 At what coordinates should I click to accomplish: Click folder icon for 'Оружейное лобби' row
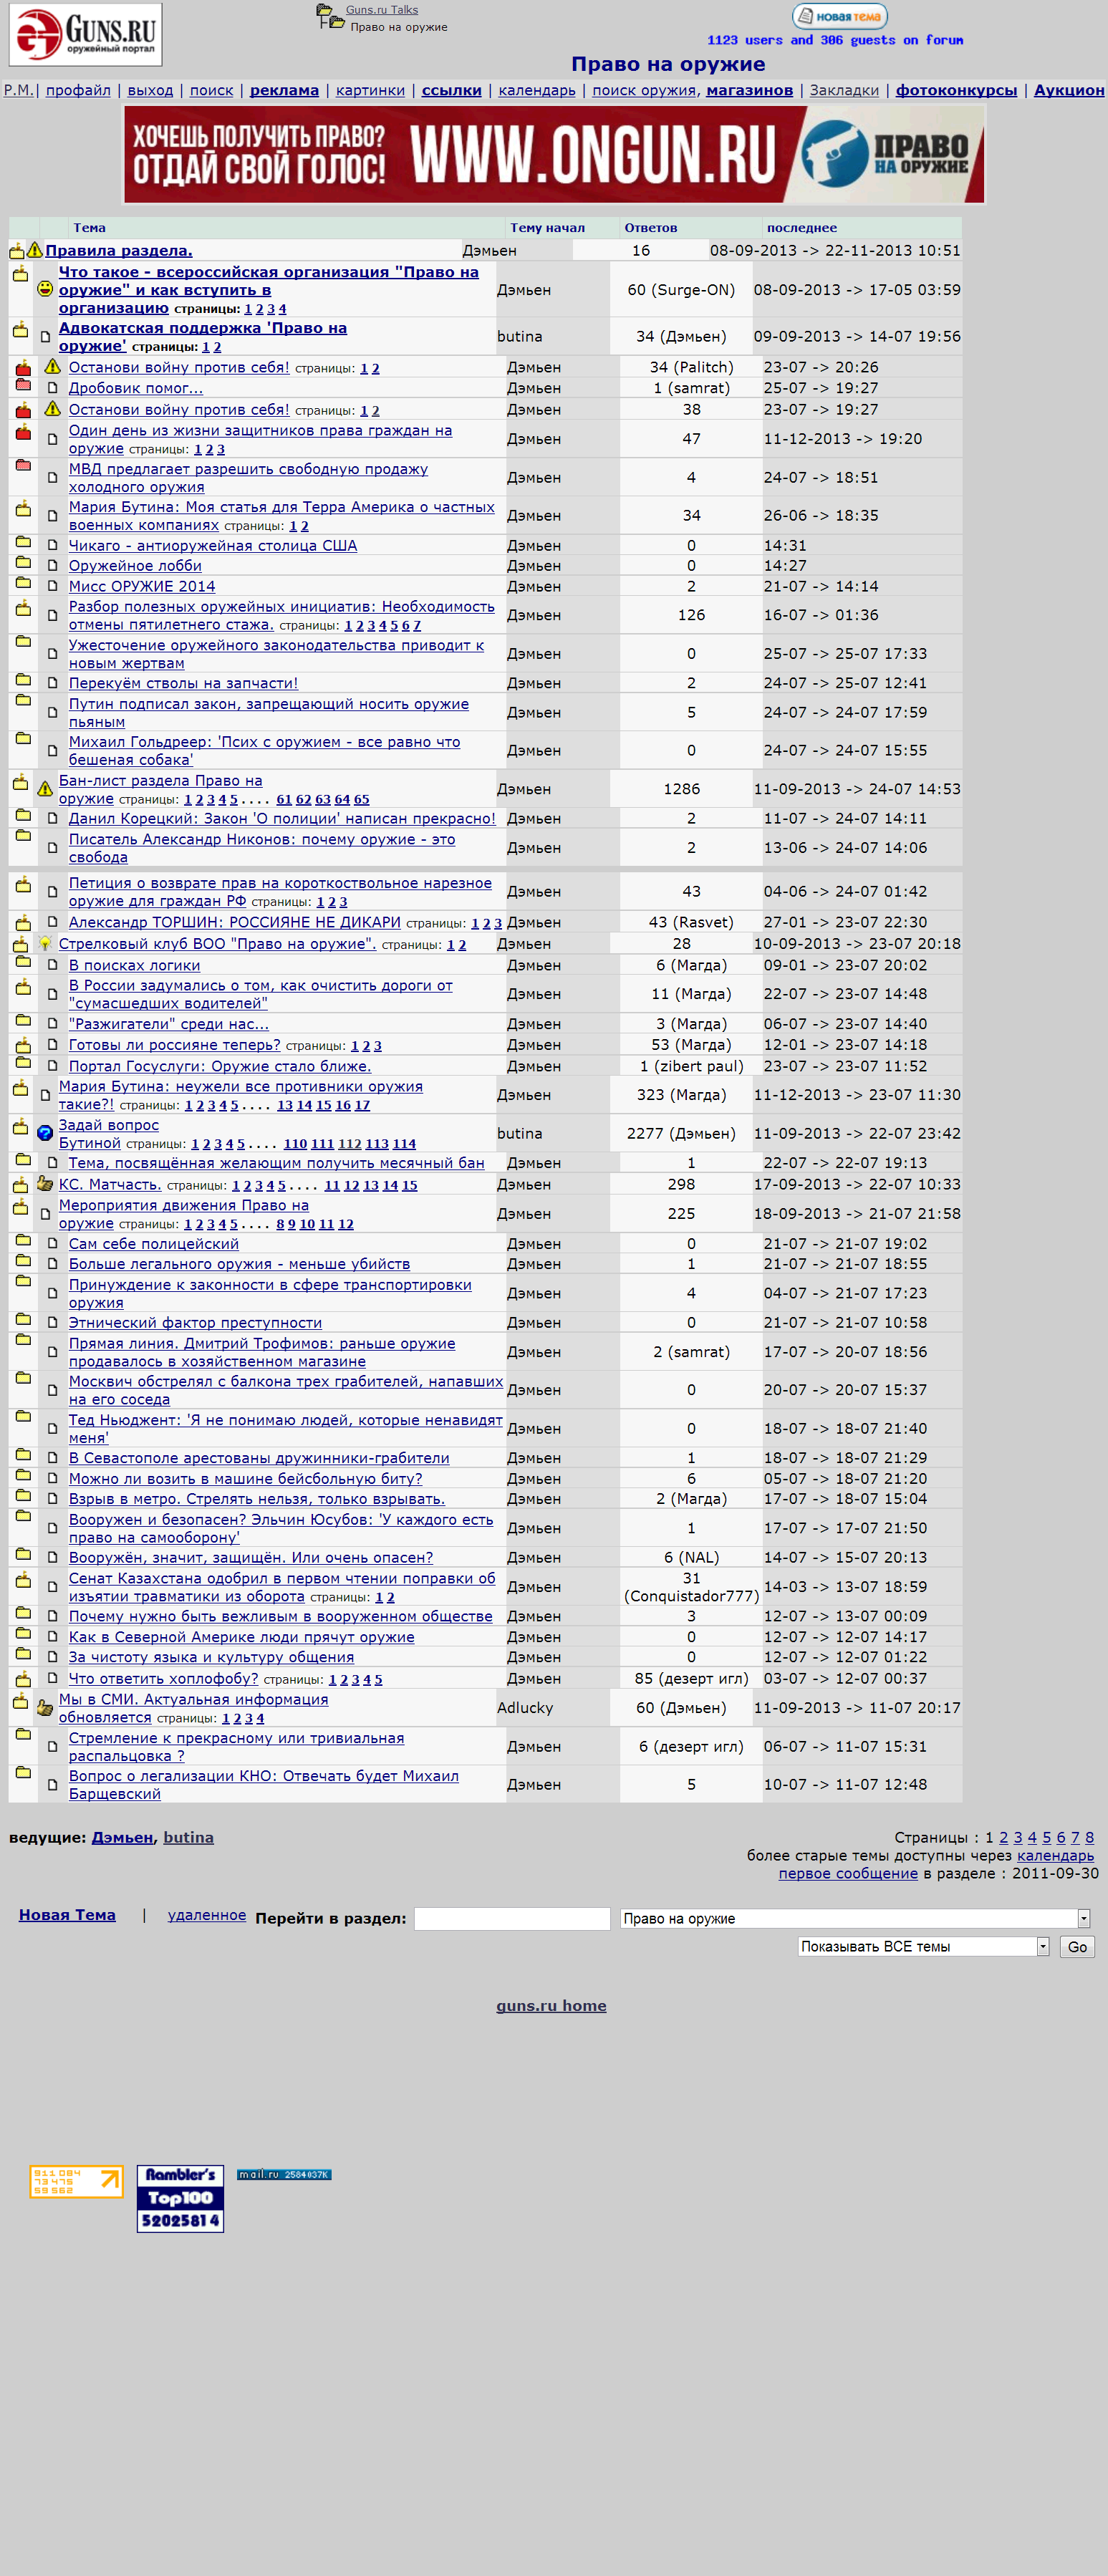(x=23, y=563)
